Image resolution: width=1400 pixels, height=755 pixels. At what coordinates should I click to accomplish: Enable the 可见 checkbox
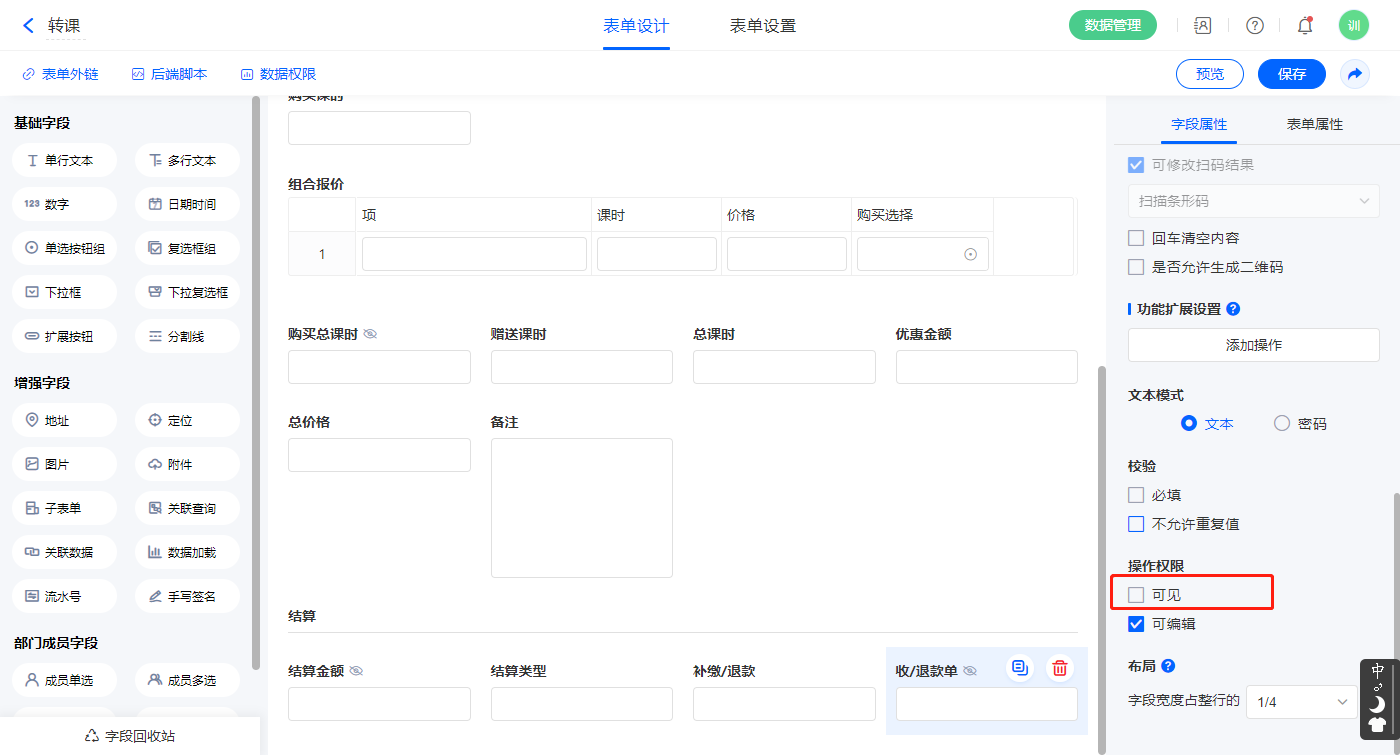[x=1136, y=595]
